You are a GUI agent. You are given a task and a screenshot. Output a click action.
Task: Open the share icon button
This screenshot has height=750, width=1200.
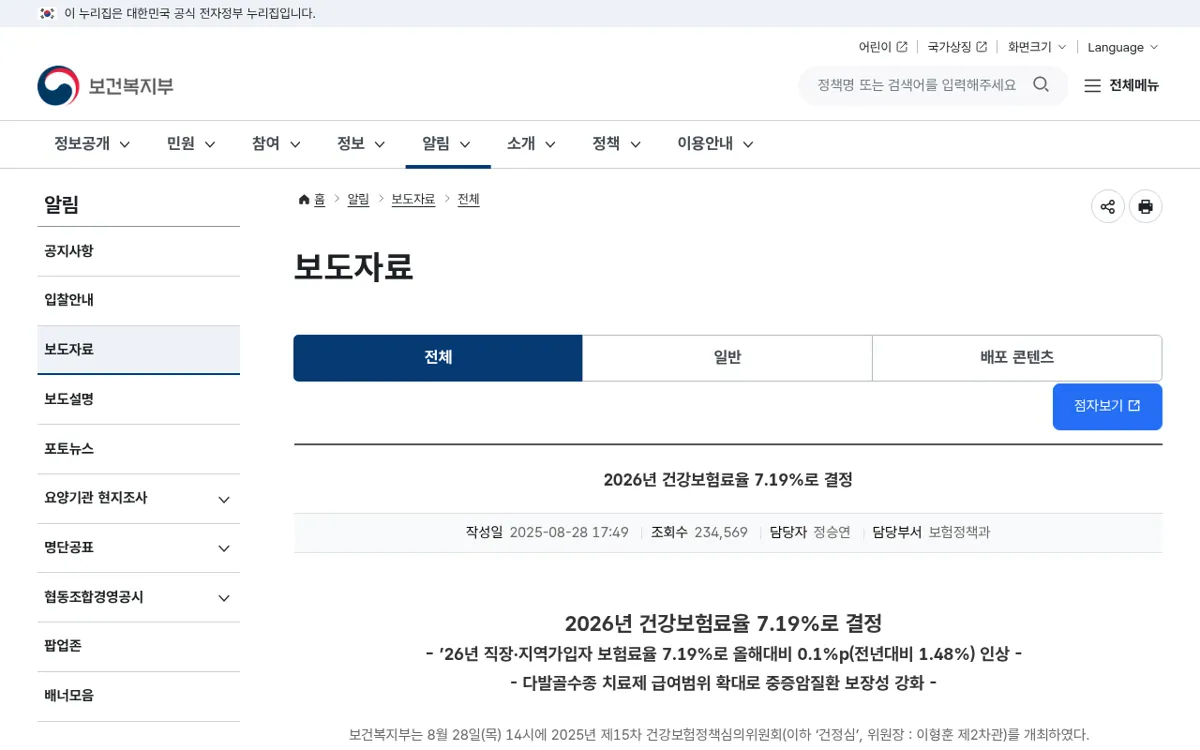[x=1108, y=206]
